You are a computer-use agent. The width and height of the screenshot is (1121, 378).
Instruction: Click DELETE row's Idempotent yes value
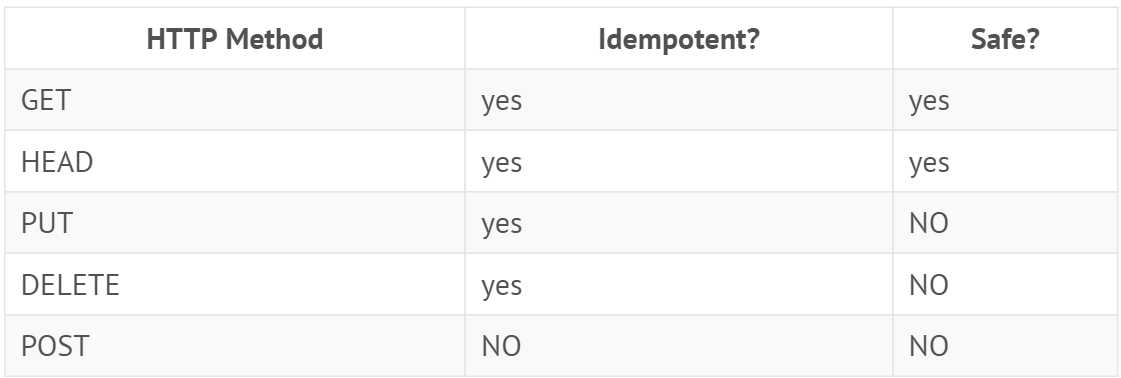[501, 287]
